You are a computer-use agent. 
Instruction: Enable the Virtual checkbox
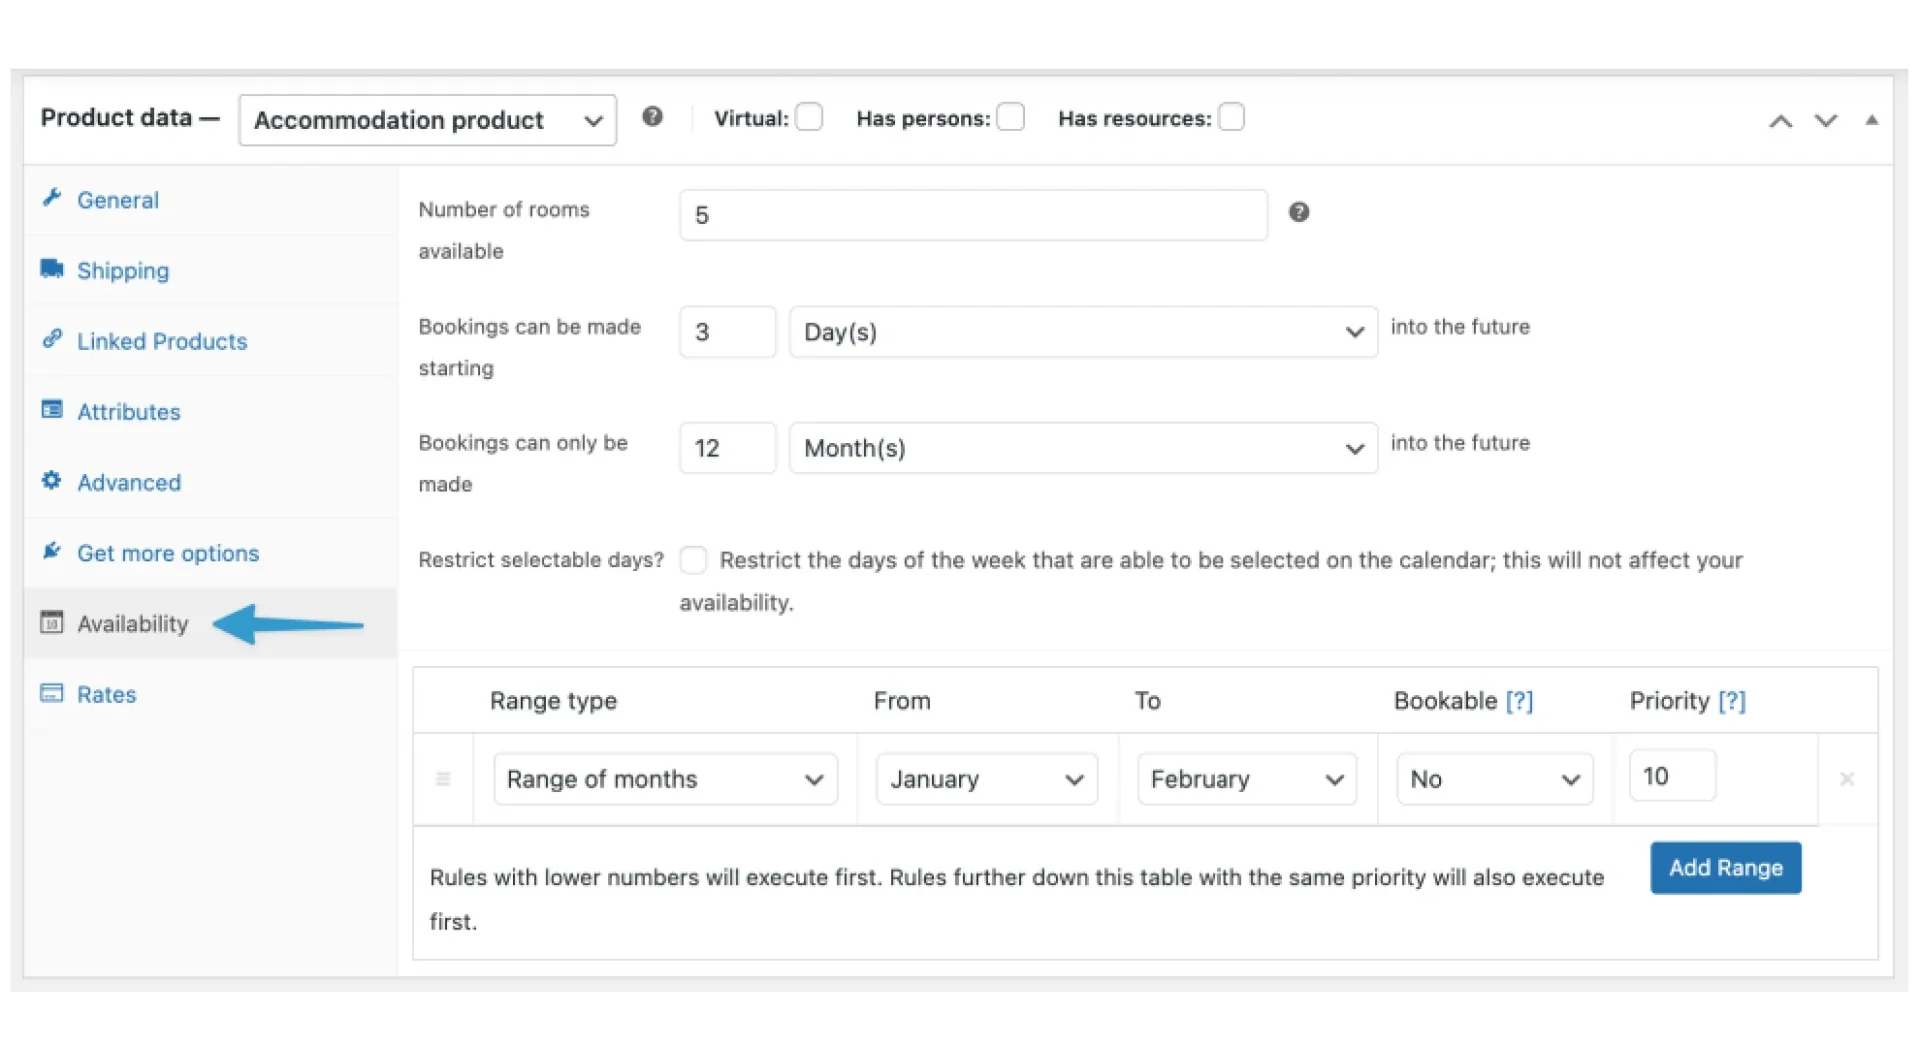pos(809,117)
